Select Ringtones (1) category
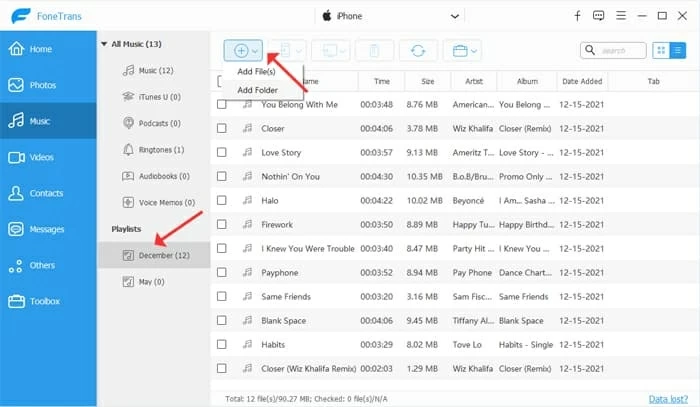Viewport: 700px width, 407px height. 154,150
